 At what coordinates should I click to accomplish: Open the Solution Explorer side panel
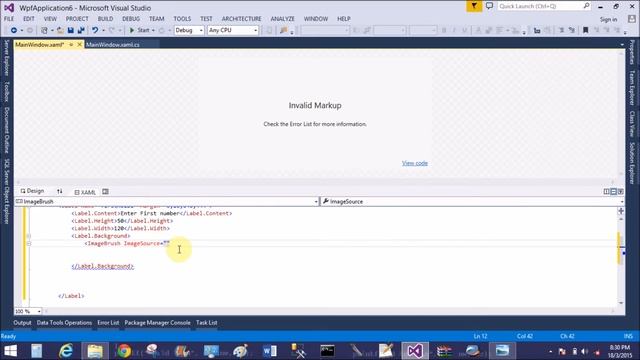tap(632, 163)
